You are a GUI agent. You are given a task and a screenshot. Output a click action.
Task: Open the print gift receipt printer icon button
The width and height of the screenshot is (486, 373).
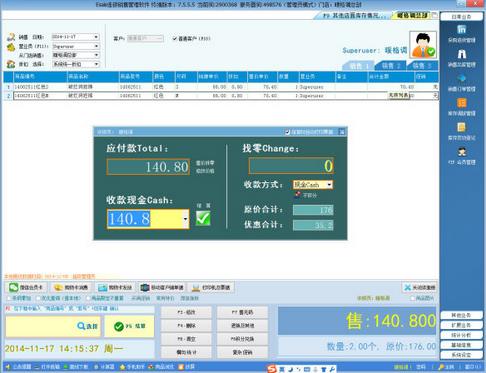211,287
